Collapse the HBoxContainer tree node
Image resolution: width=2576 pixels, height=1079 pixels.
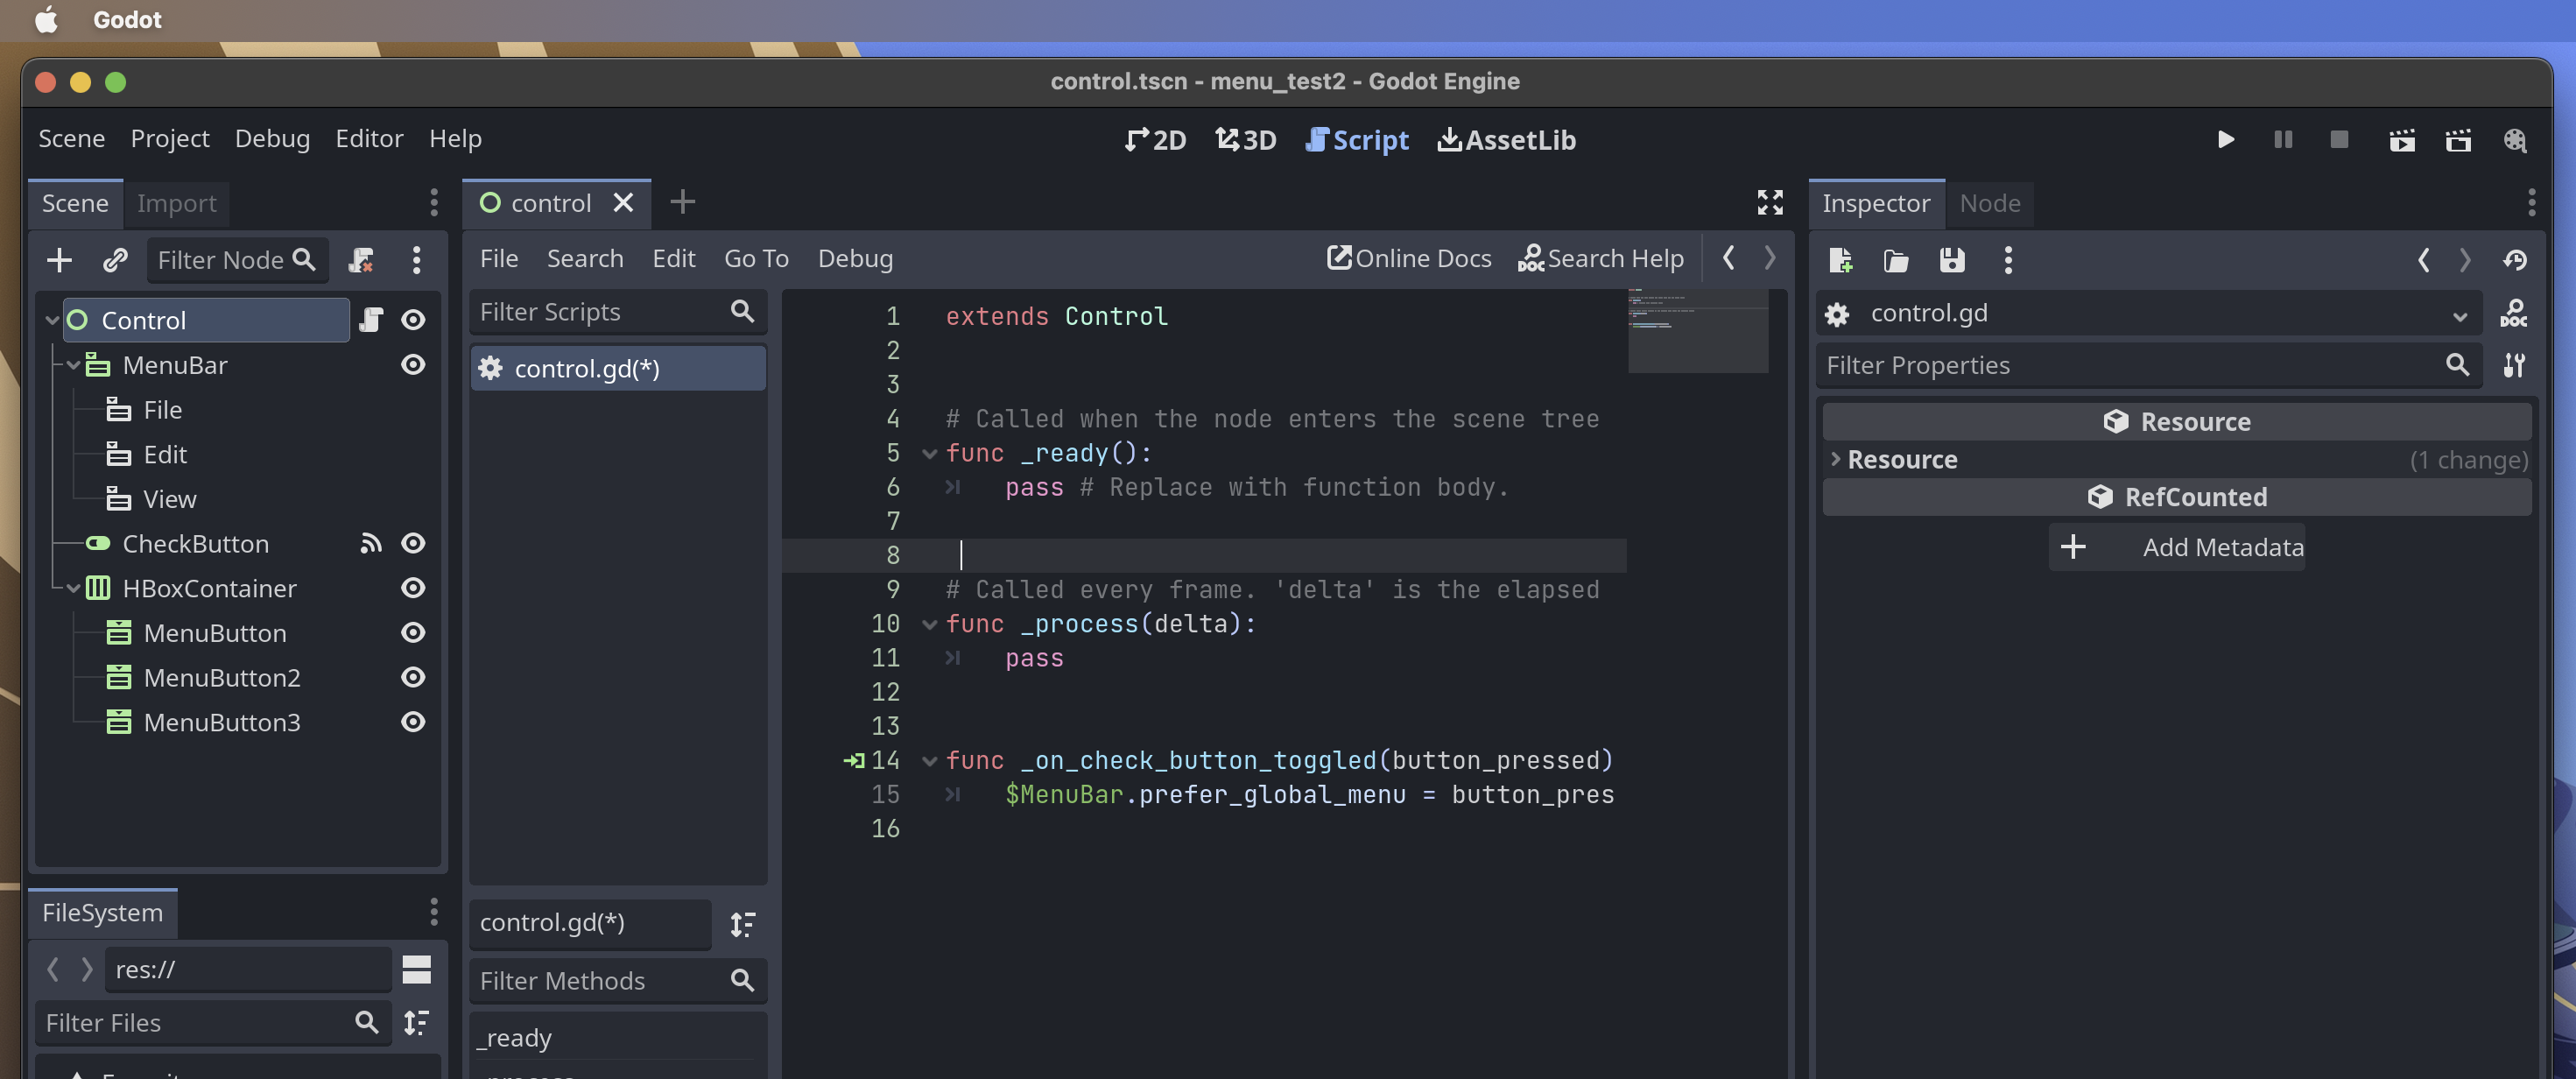click(73, 588)
